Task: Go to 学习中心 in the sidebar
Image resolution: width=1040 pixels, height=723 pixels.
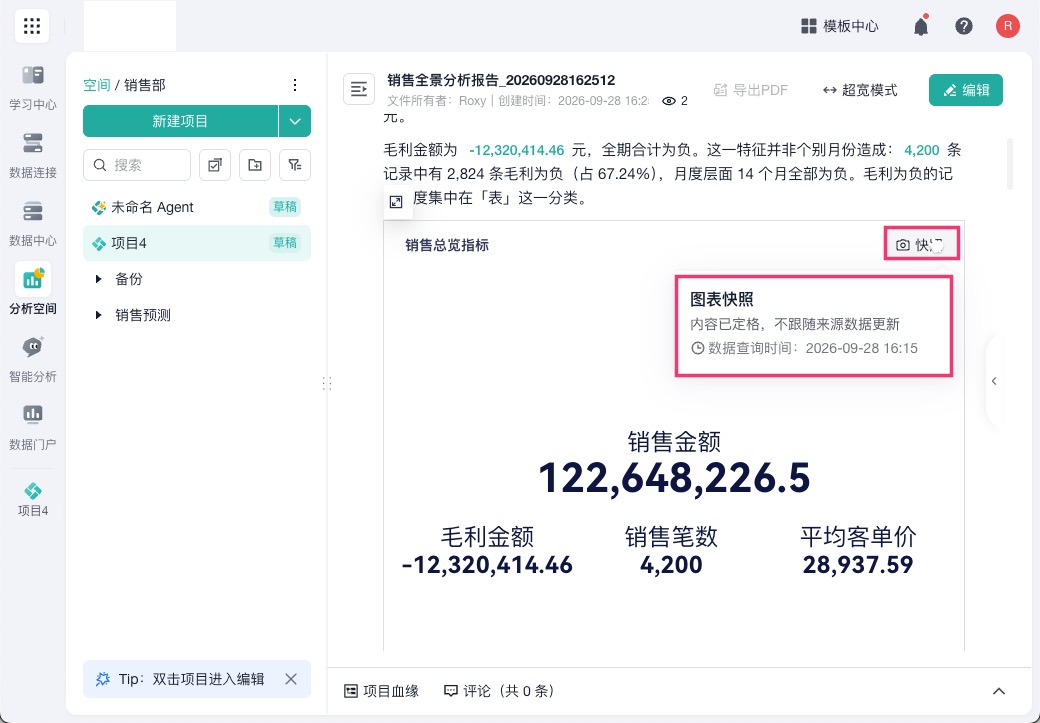Action: point(32,88)
